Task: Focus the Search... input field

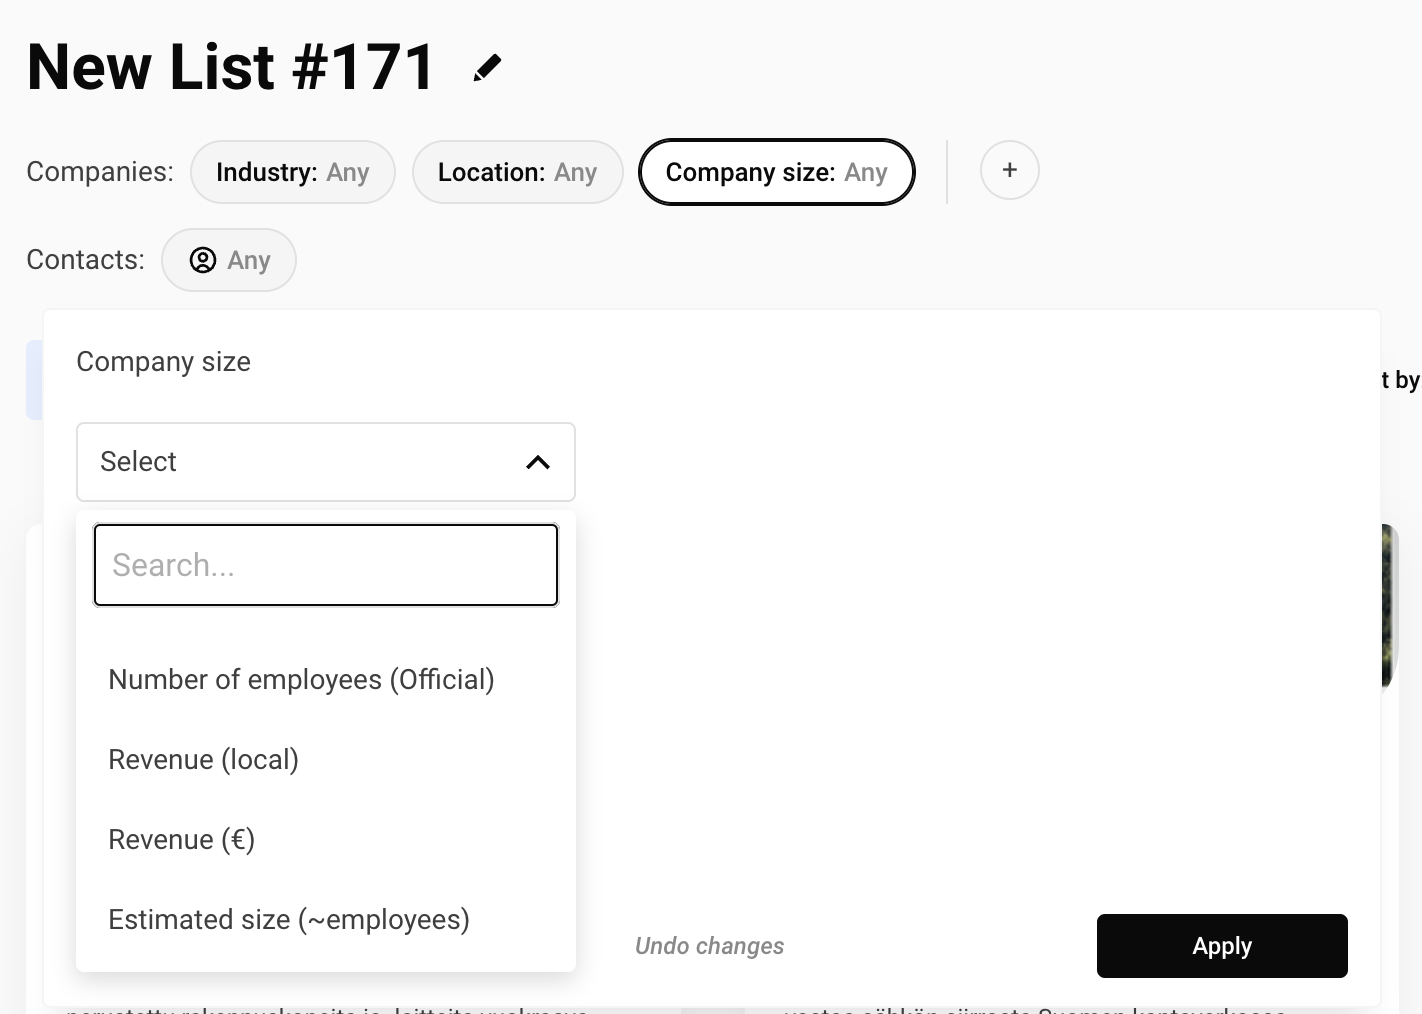Action: [325, 565]
